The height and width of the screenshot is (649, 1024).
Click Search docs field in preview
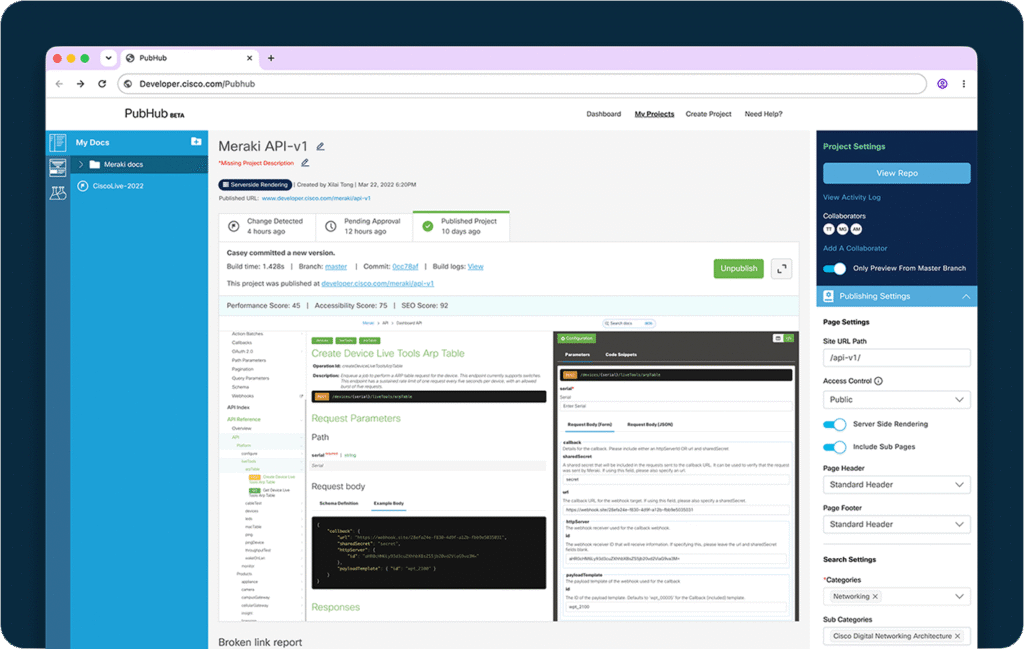(x=629, y=323)
